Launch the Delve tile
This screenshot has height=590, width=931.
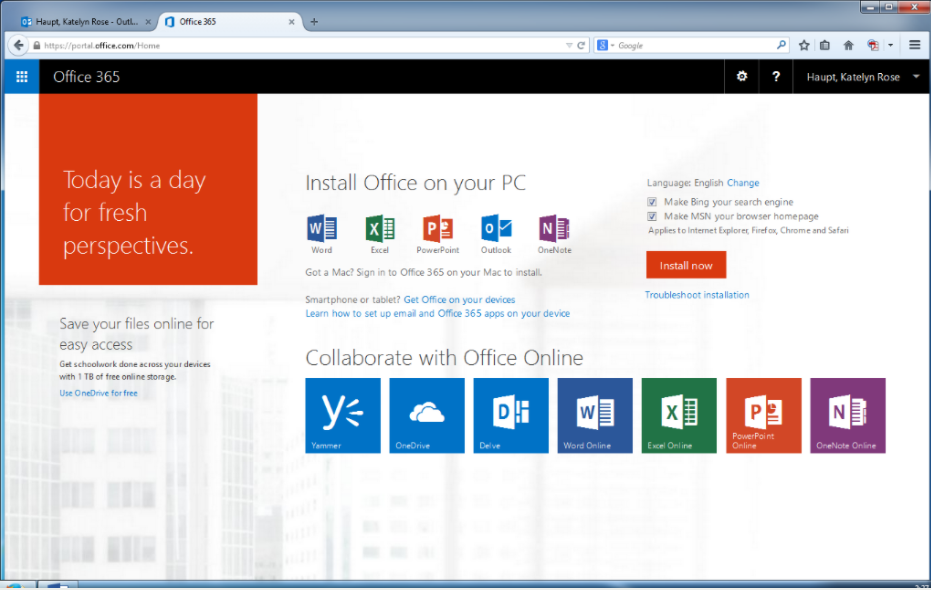point(511,415)
